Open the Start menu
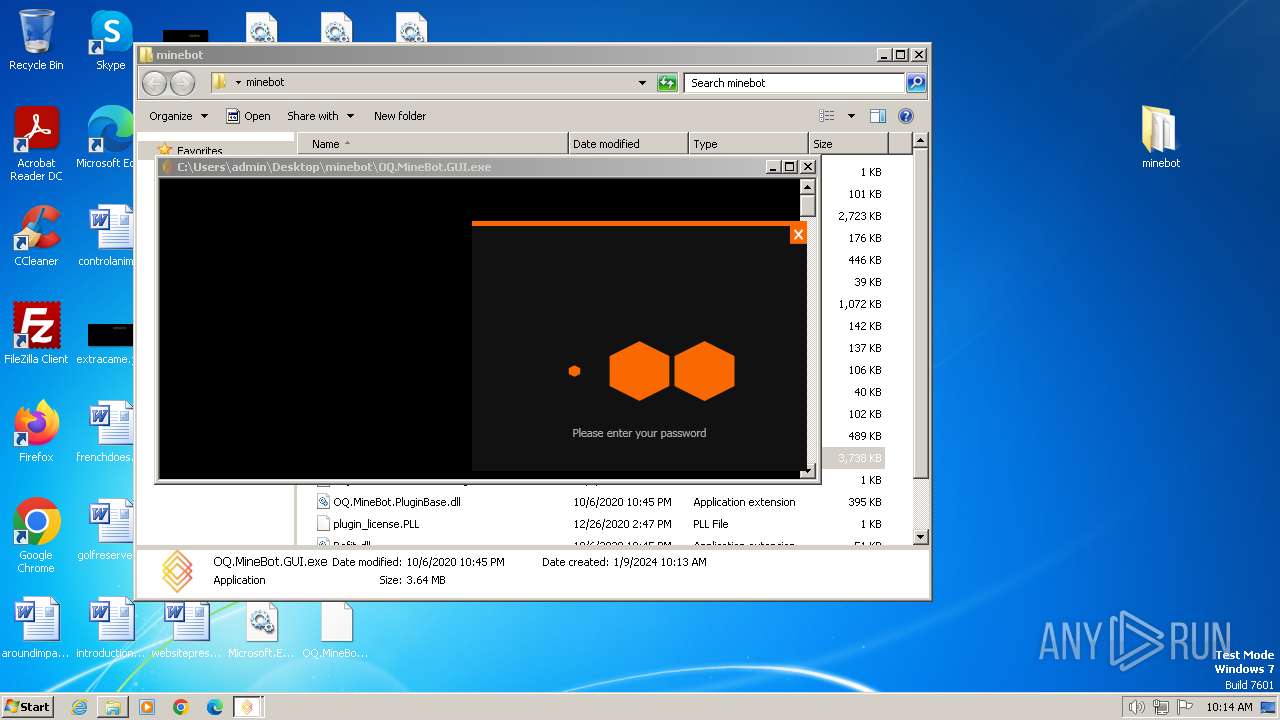The height and width of the screenshot is (720, 1280). click(x=27, y=706)
